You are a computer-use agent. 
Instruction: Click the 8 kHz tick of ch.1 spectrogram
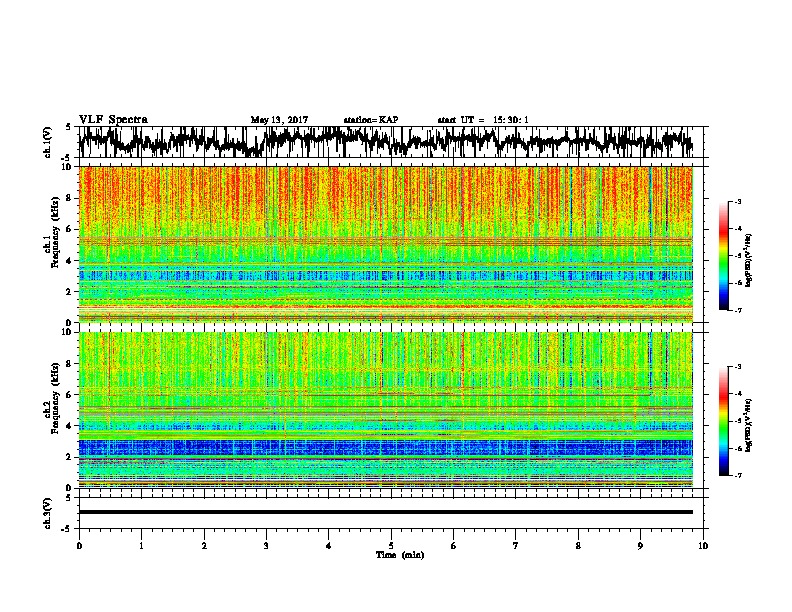[69, 198]
